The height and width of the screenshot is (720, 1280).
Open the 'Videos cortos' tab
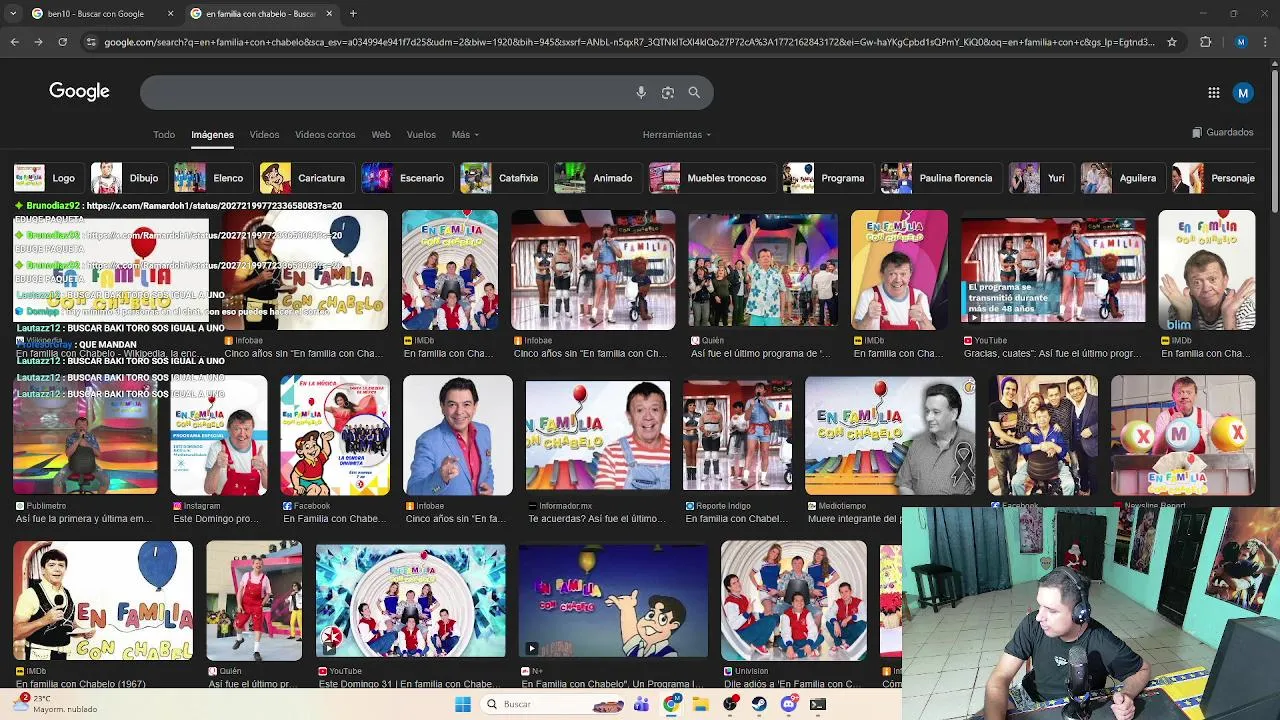click(x=325, y=134)
